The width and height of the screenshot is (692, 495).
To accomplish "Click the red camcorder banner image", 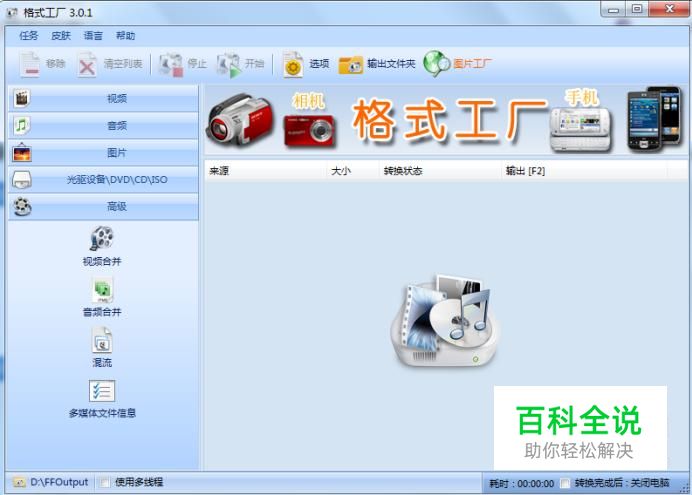I will [240, 120].
